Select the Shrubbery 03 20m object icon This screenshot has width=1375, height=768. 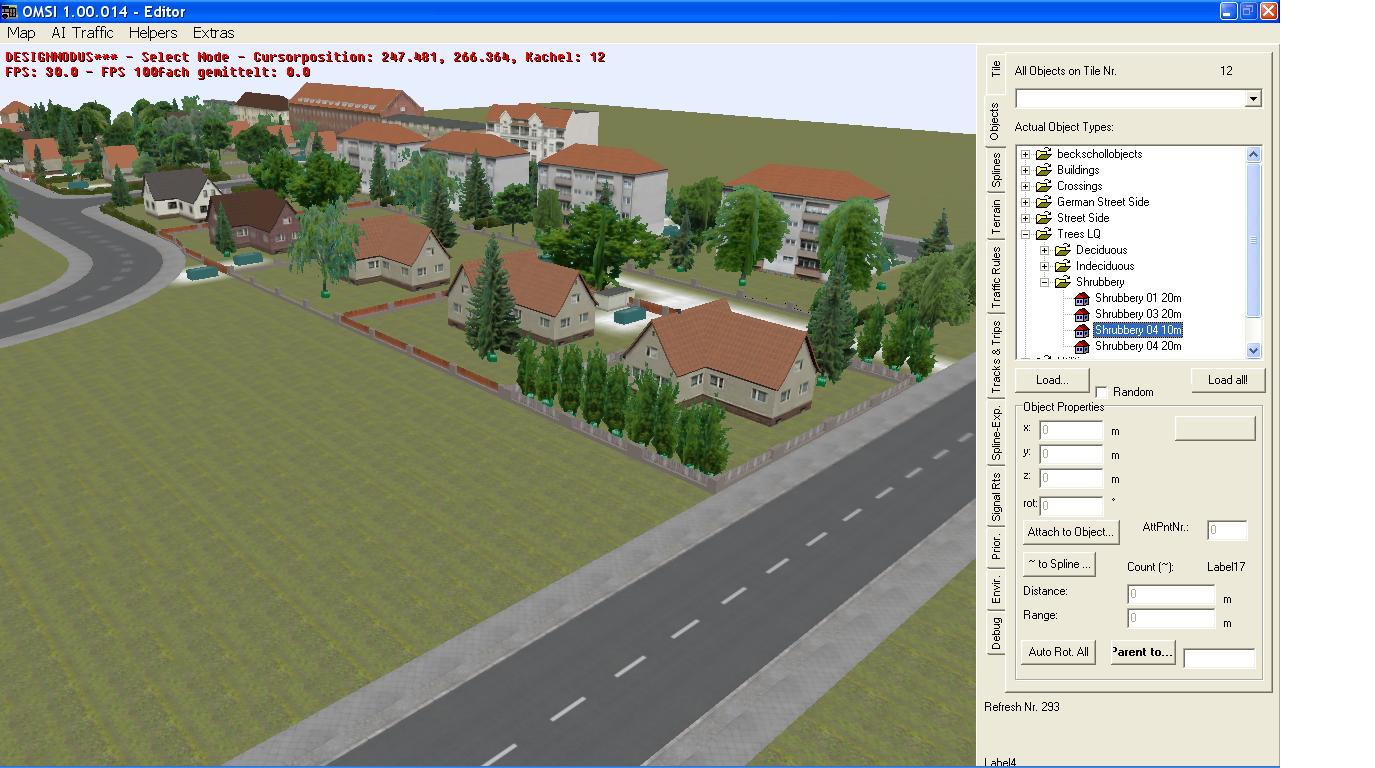pos(1081,314)
